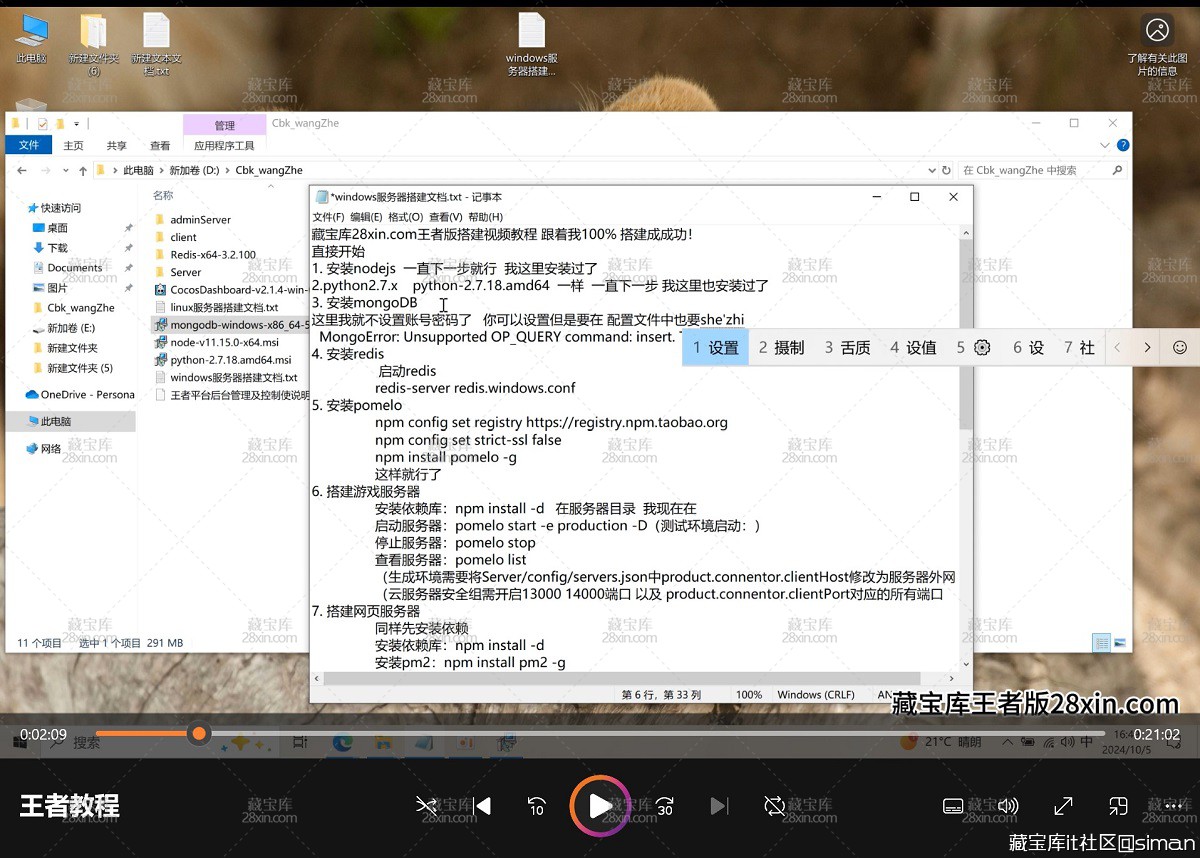Switch to large icons view in Explorer
This screenshot has width=1200, height=858.
pyautogui.click(x=1120, y=643)
